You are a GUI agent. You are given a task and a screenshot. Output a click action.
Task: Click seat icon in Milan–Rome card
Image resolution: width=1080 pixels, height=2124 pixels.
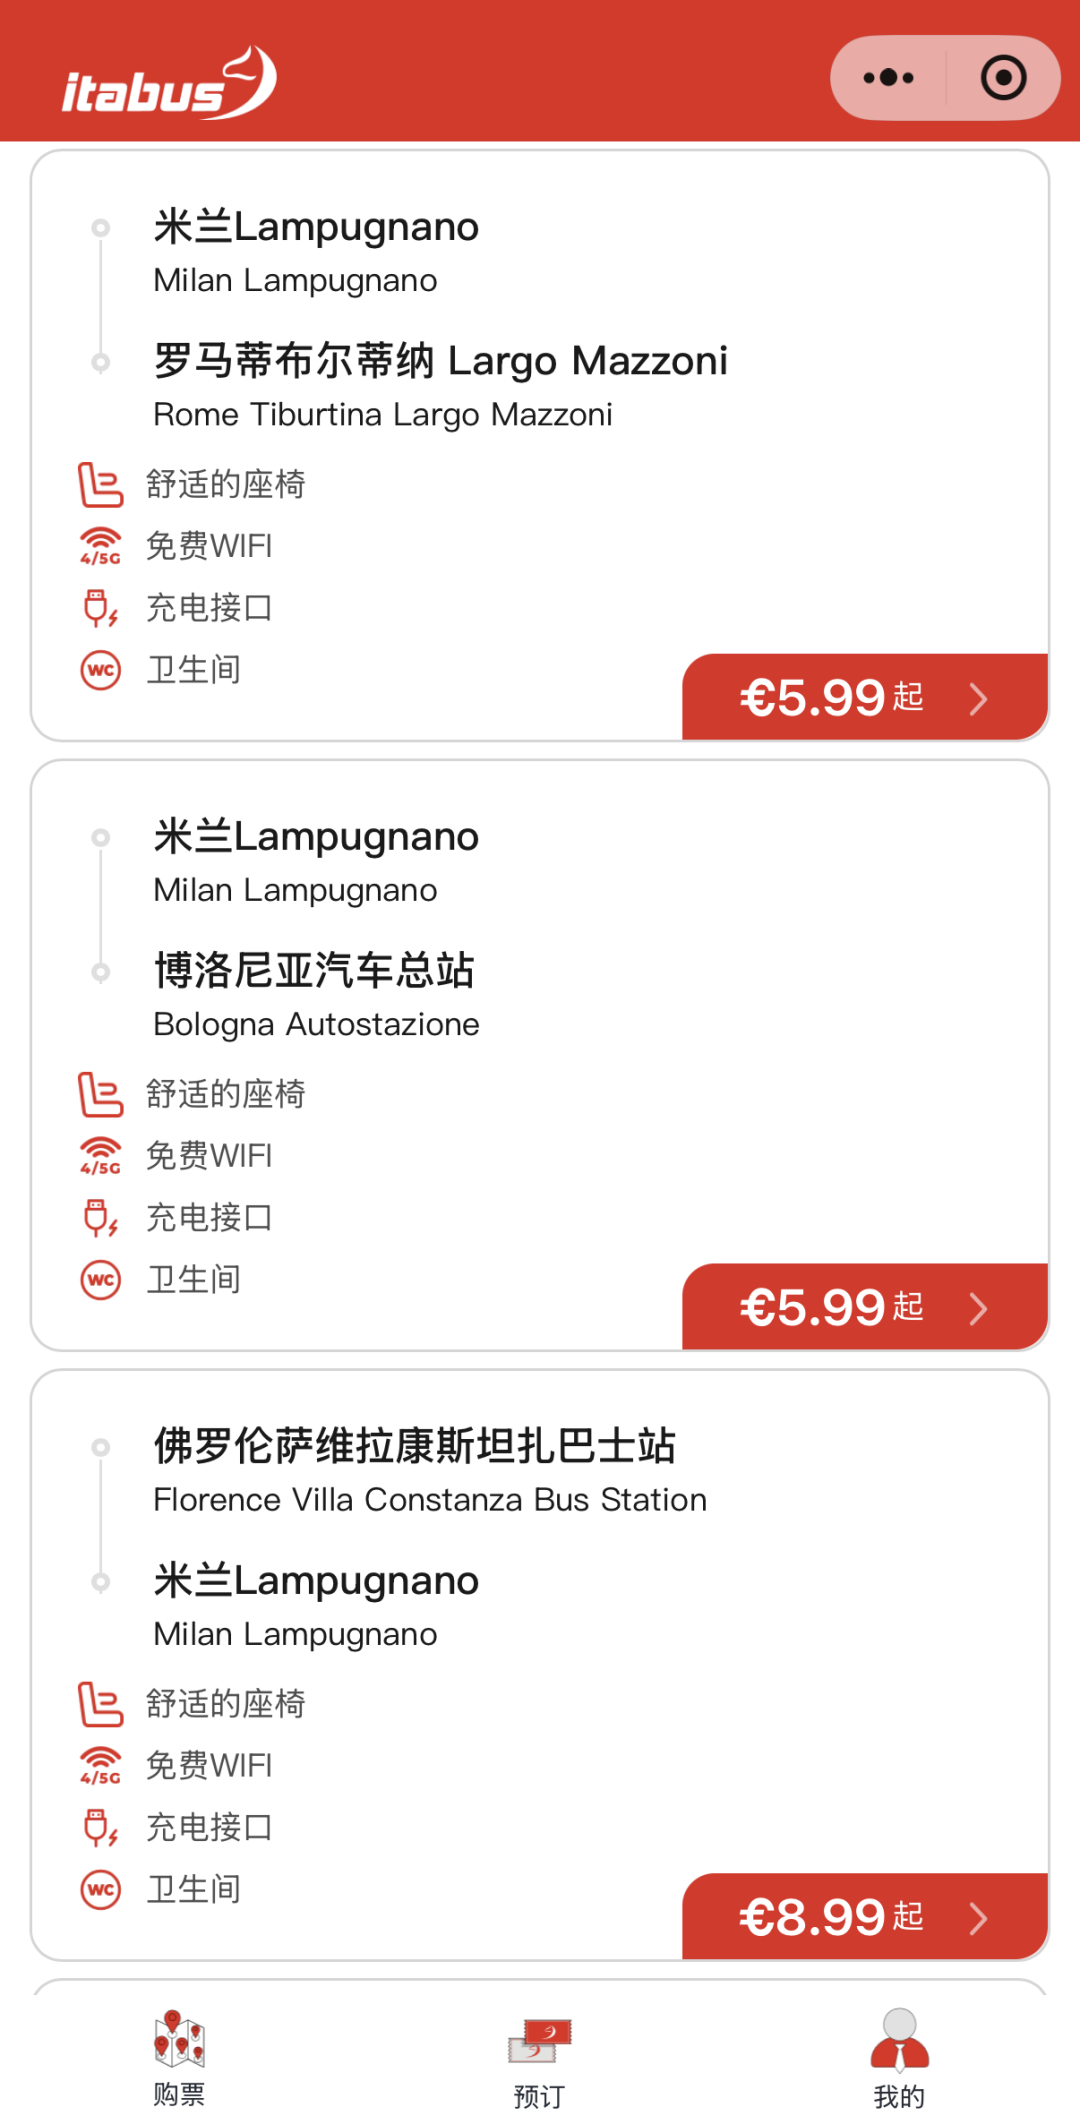pos(100,485)
